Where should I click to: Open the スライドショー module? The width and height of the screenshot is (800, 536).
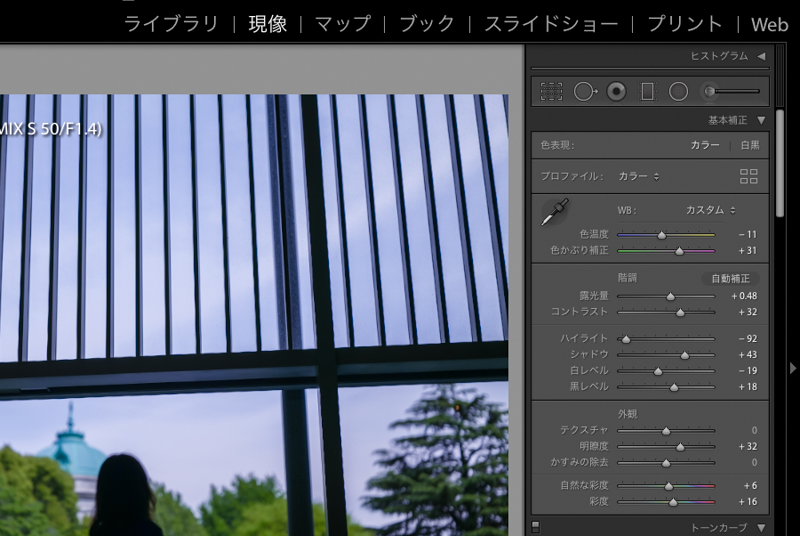(x=551, y=23)
